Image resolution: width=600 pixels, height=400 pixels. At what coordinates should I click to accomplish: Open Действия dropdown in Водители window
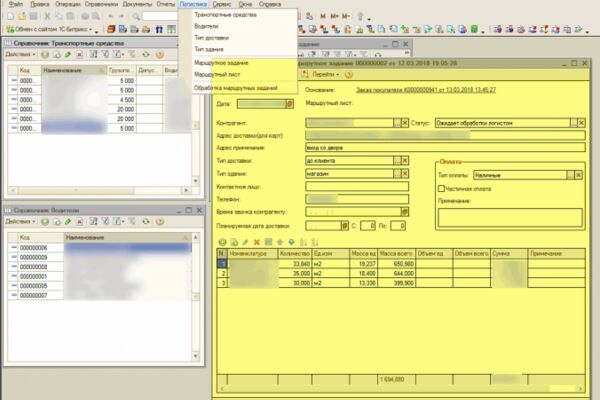point(20,222)
